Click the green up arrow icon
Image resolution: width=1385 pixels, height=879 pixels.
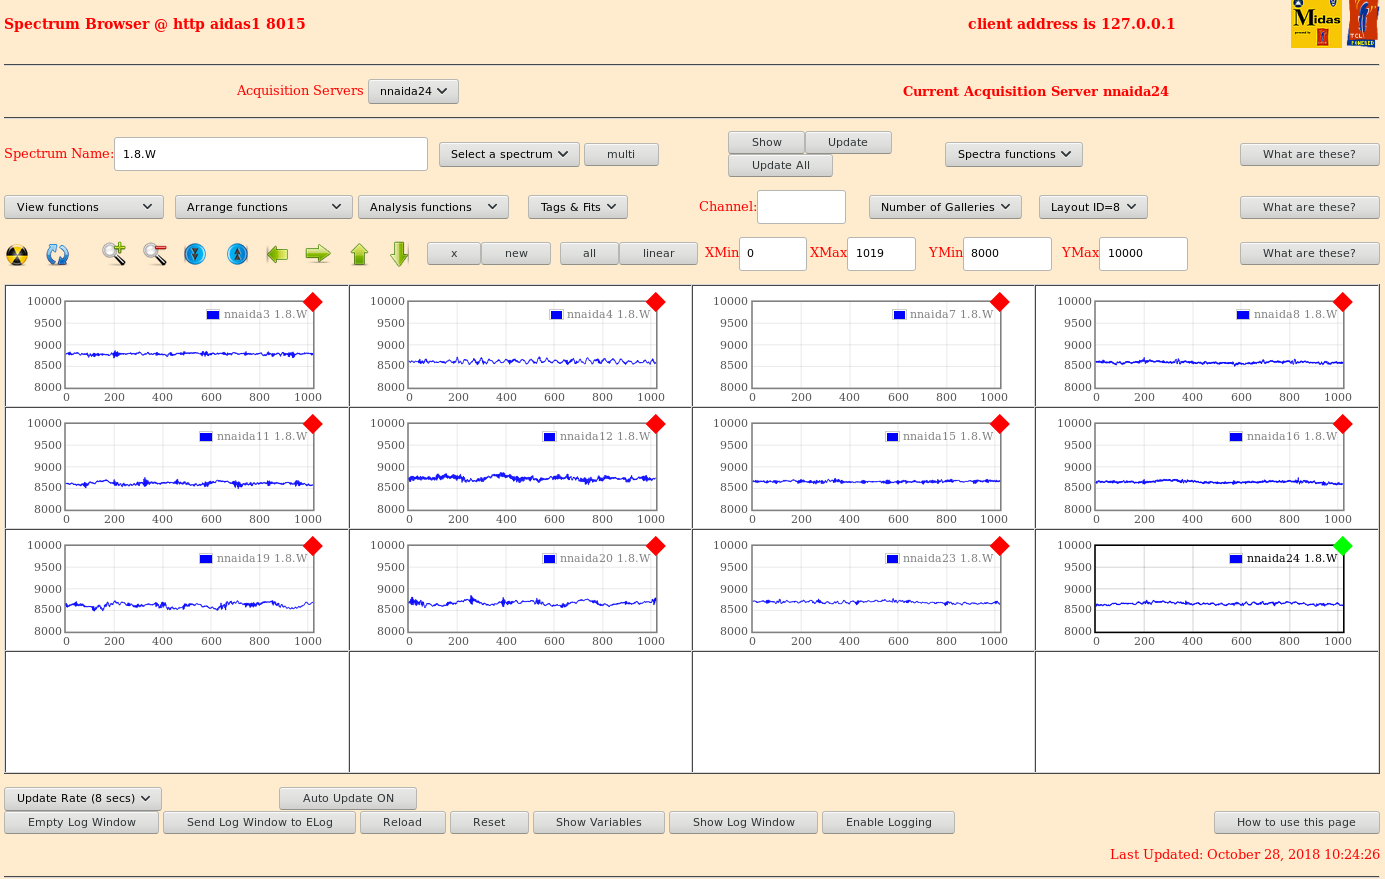(x=359, y=254)
